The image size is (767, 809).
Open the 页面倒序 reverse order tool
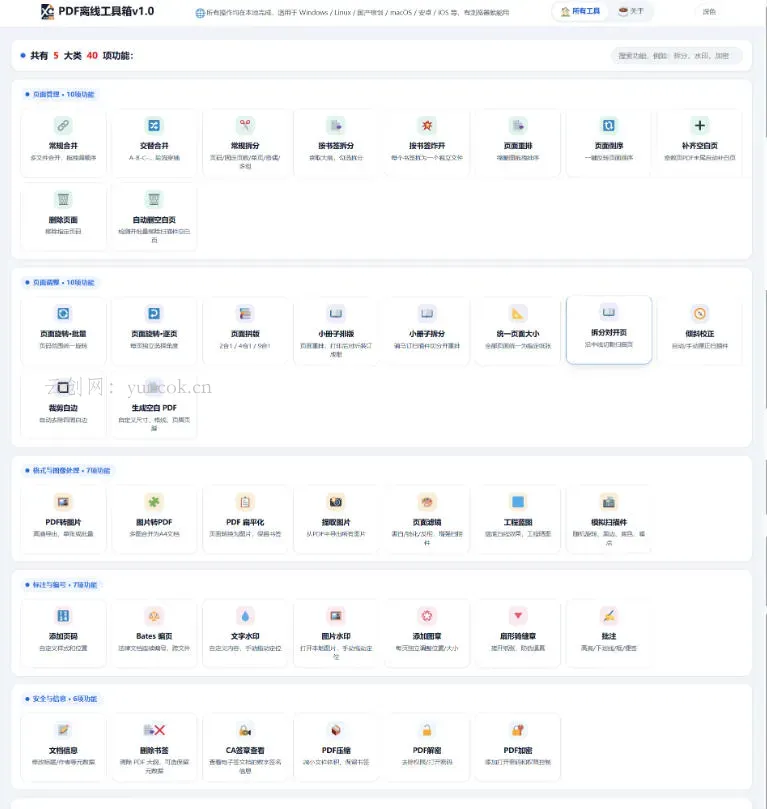tap(609, 143)
